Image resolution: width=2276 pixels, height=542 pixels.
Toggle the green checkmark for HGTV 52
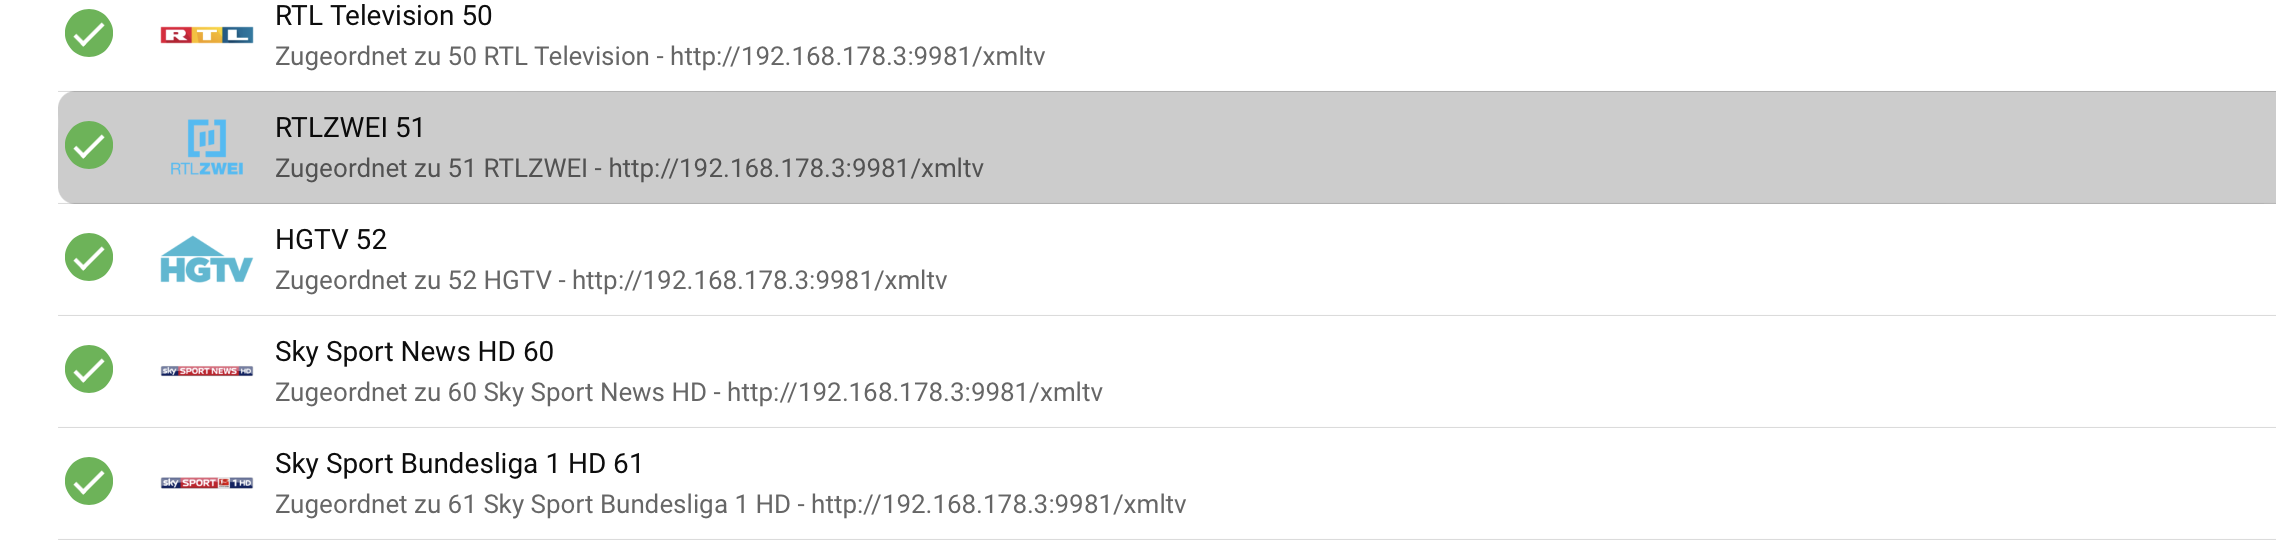89,258
